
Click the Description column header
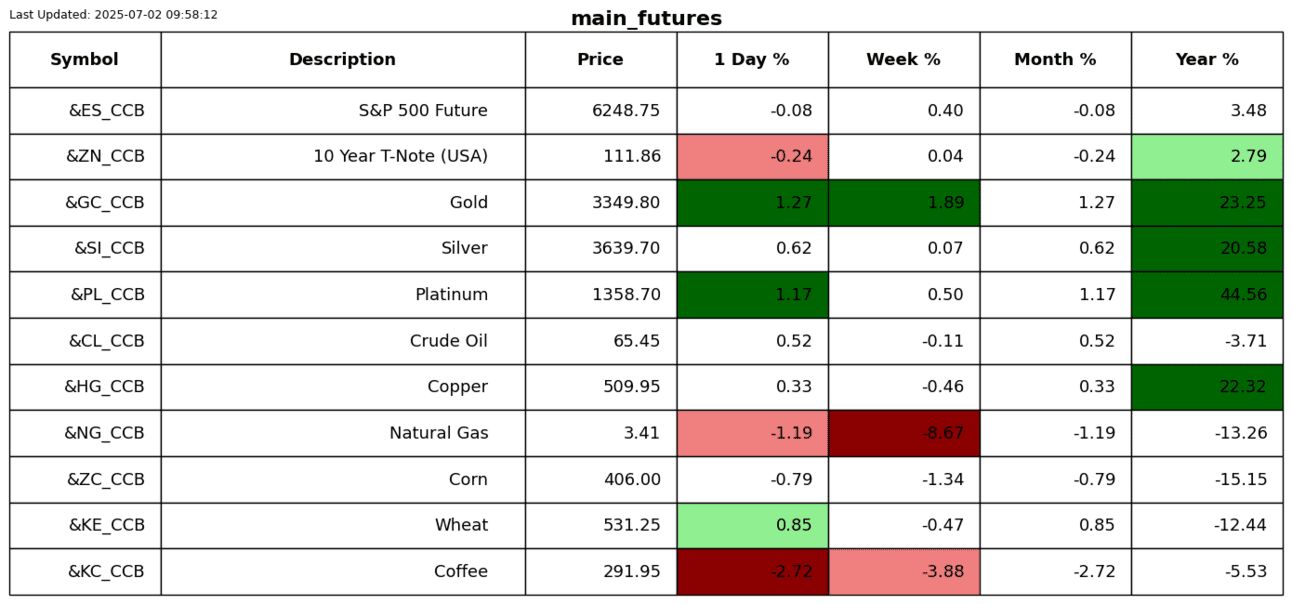pos(343,60)
